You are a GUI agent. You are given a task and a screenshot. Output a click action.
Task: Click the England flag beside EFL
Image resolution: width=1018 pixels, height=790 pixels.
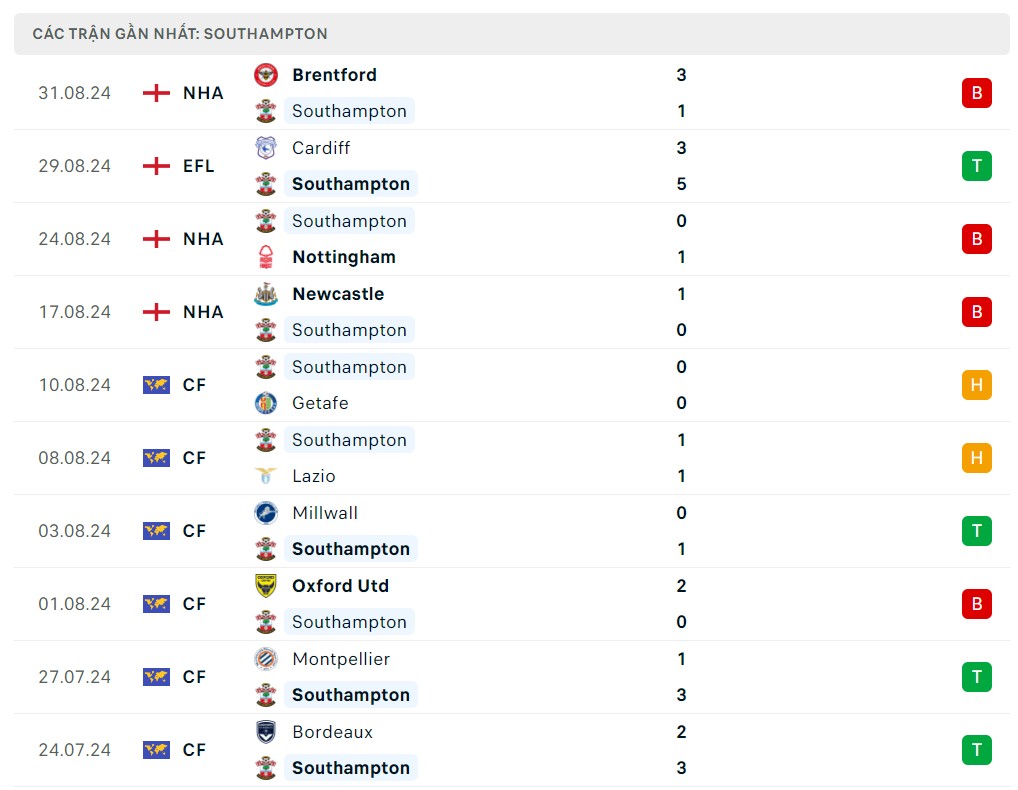click(156, 166)
